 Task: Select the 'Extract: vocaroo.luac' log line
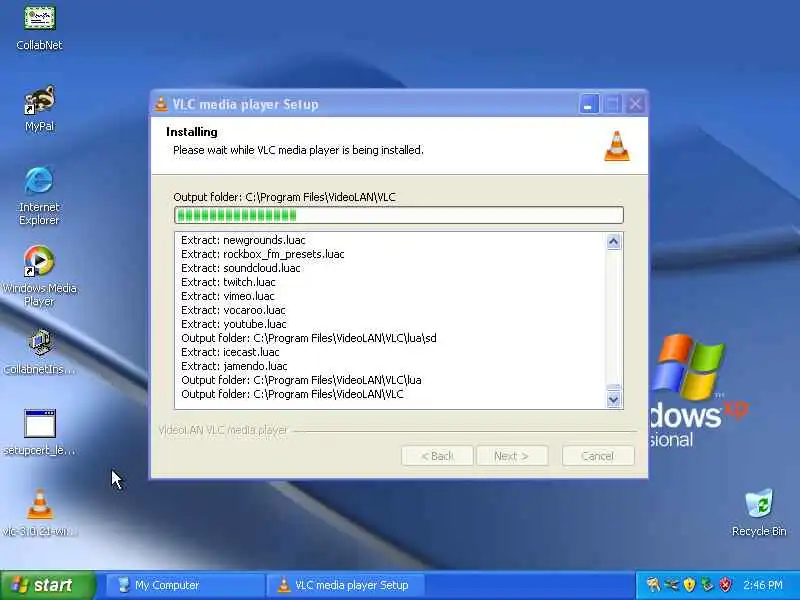point(233,310)
